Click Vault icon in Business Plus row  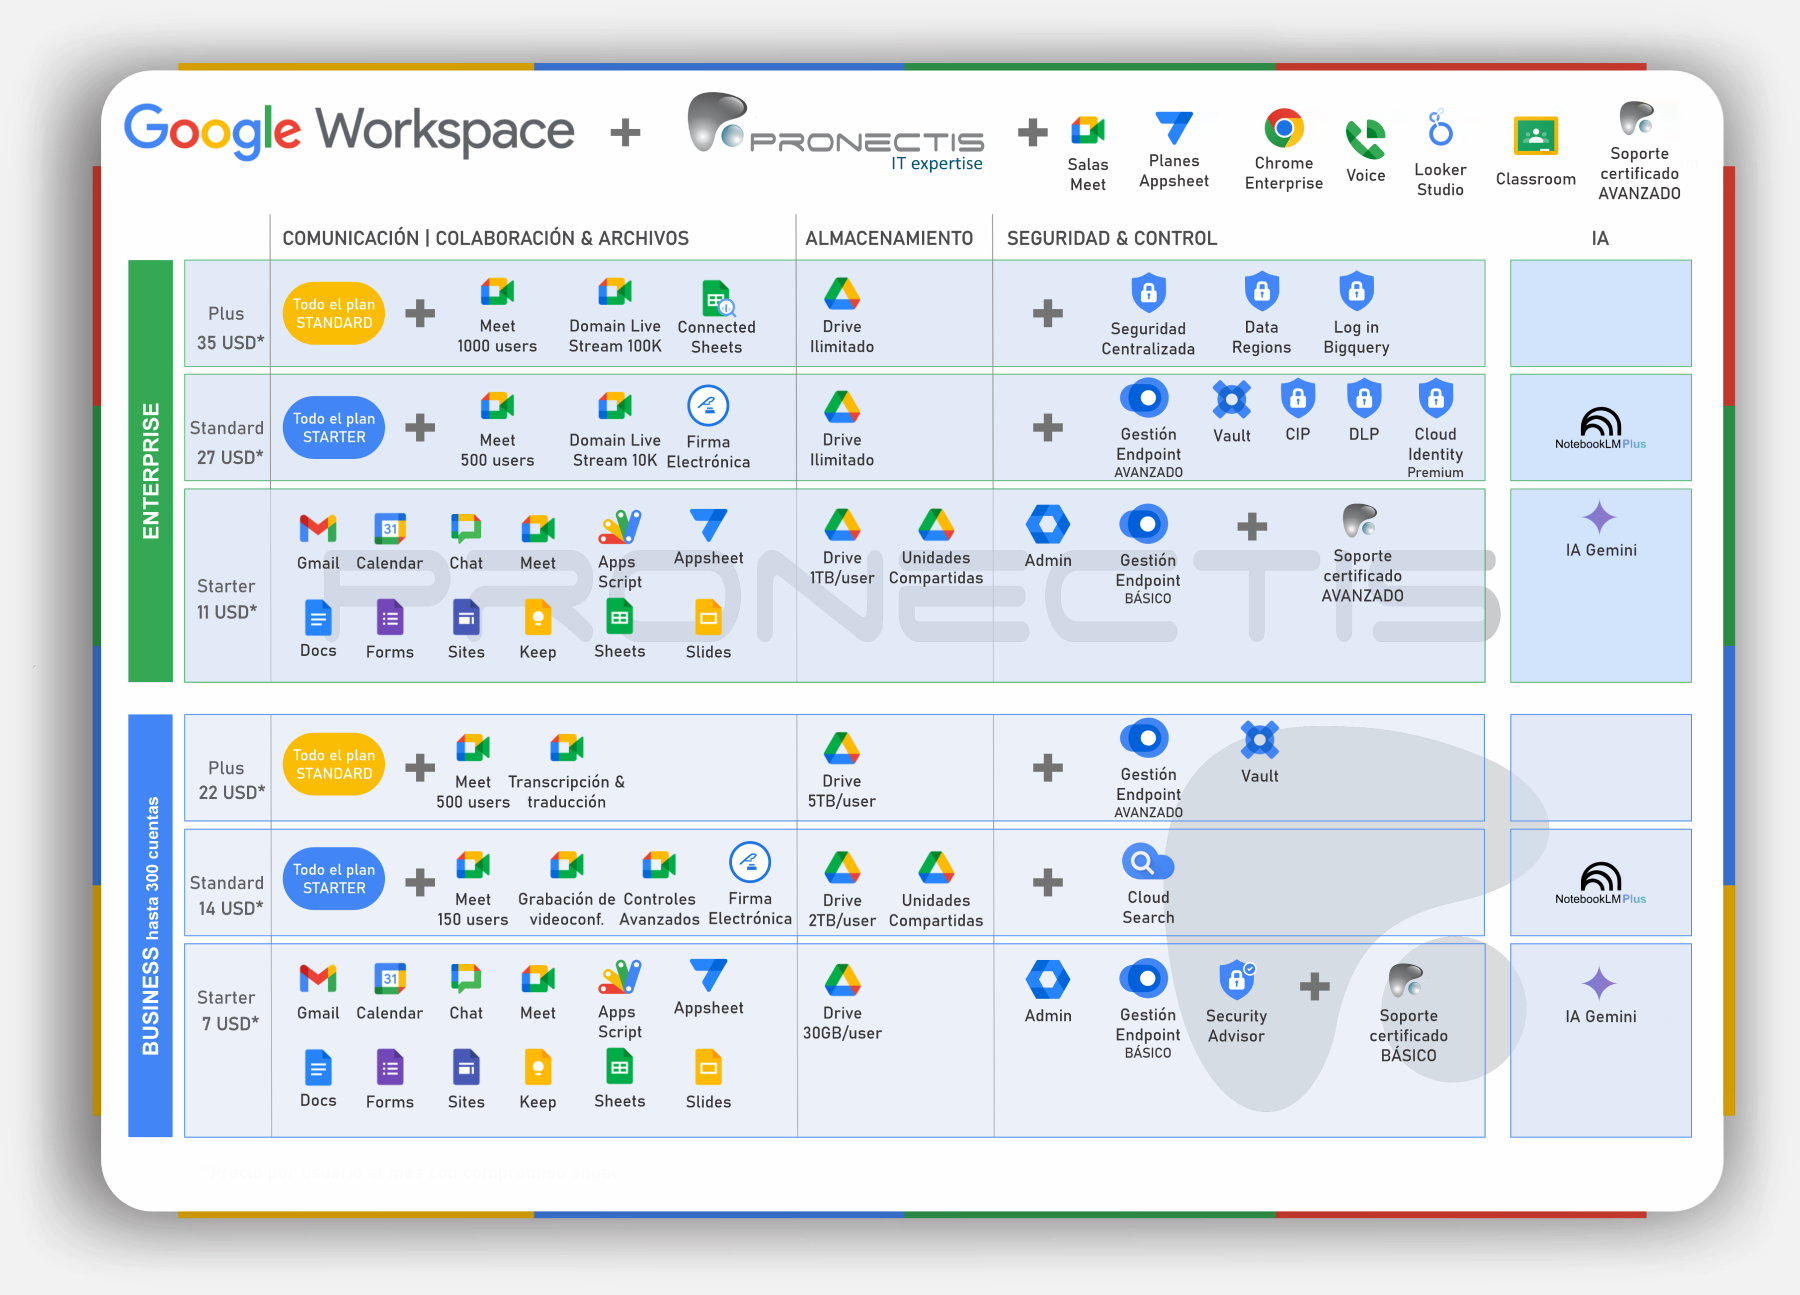coord(1260,740)
